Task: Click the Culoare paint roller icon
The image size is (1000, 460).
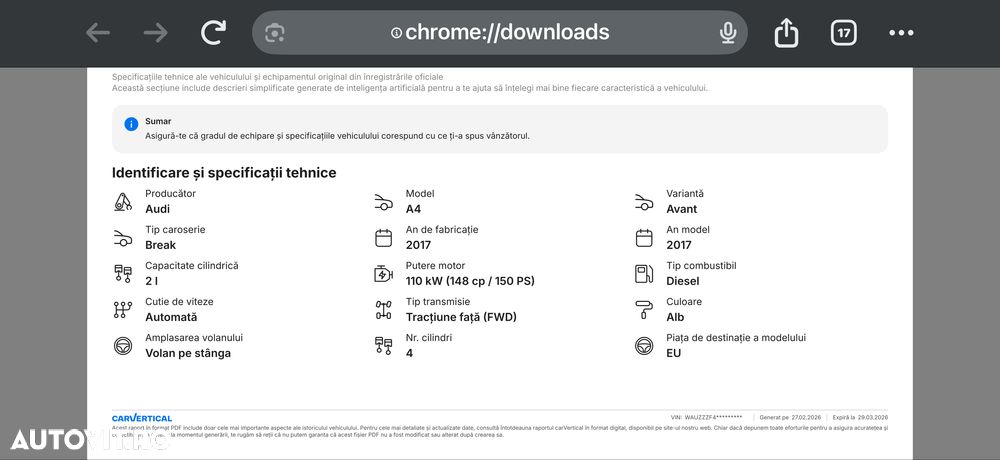Action: pos(644,309)
